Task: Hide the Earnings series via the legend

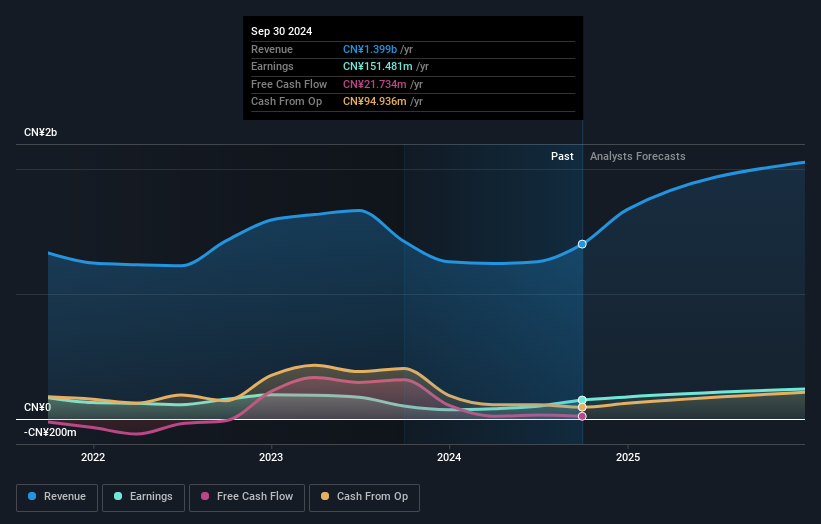Action: click(x=143, y=497)
